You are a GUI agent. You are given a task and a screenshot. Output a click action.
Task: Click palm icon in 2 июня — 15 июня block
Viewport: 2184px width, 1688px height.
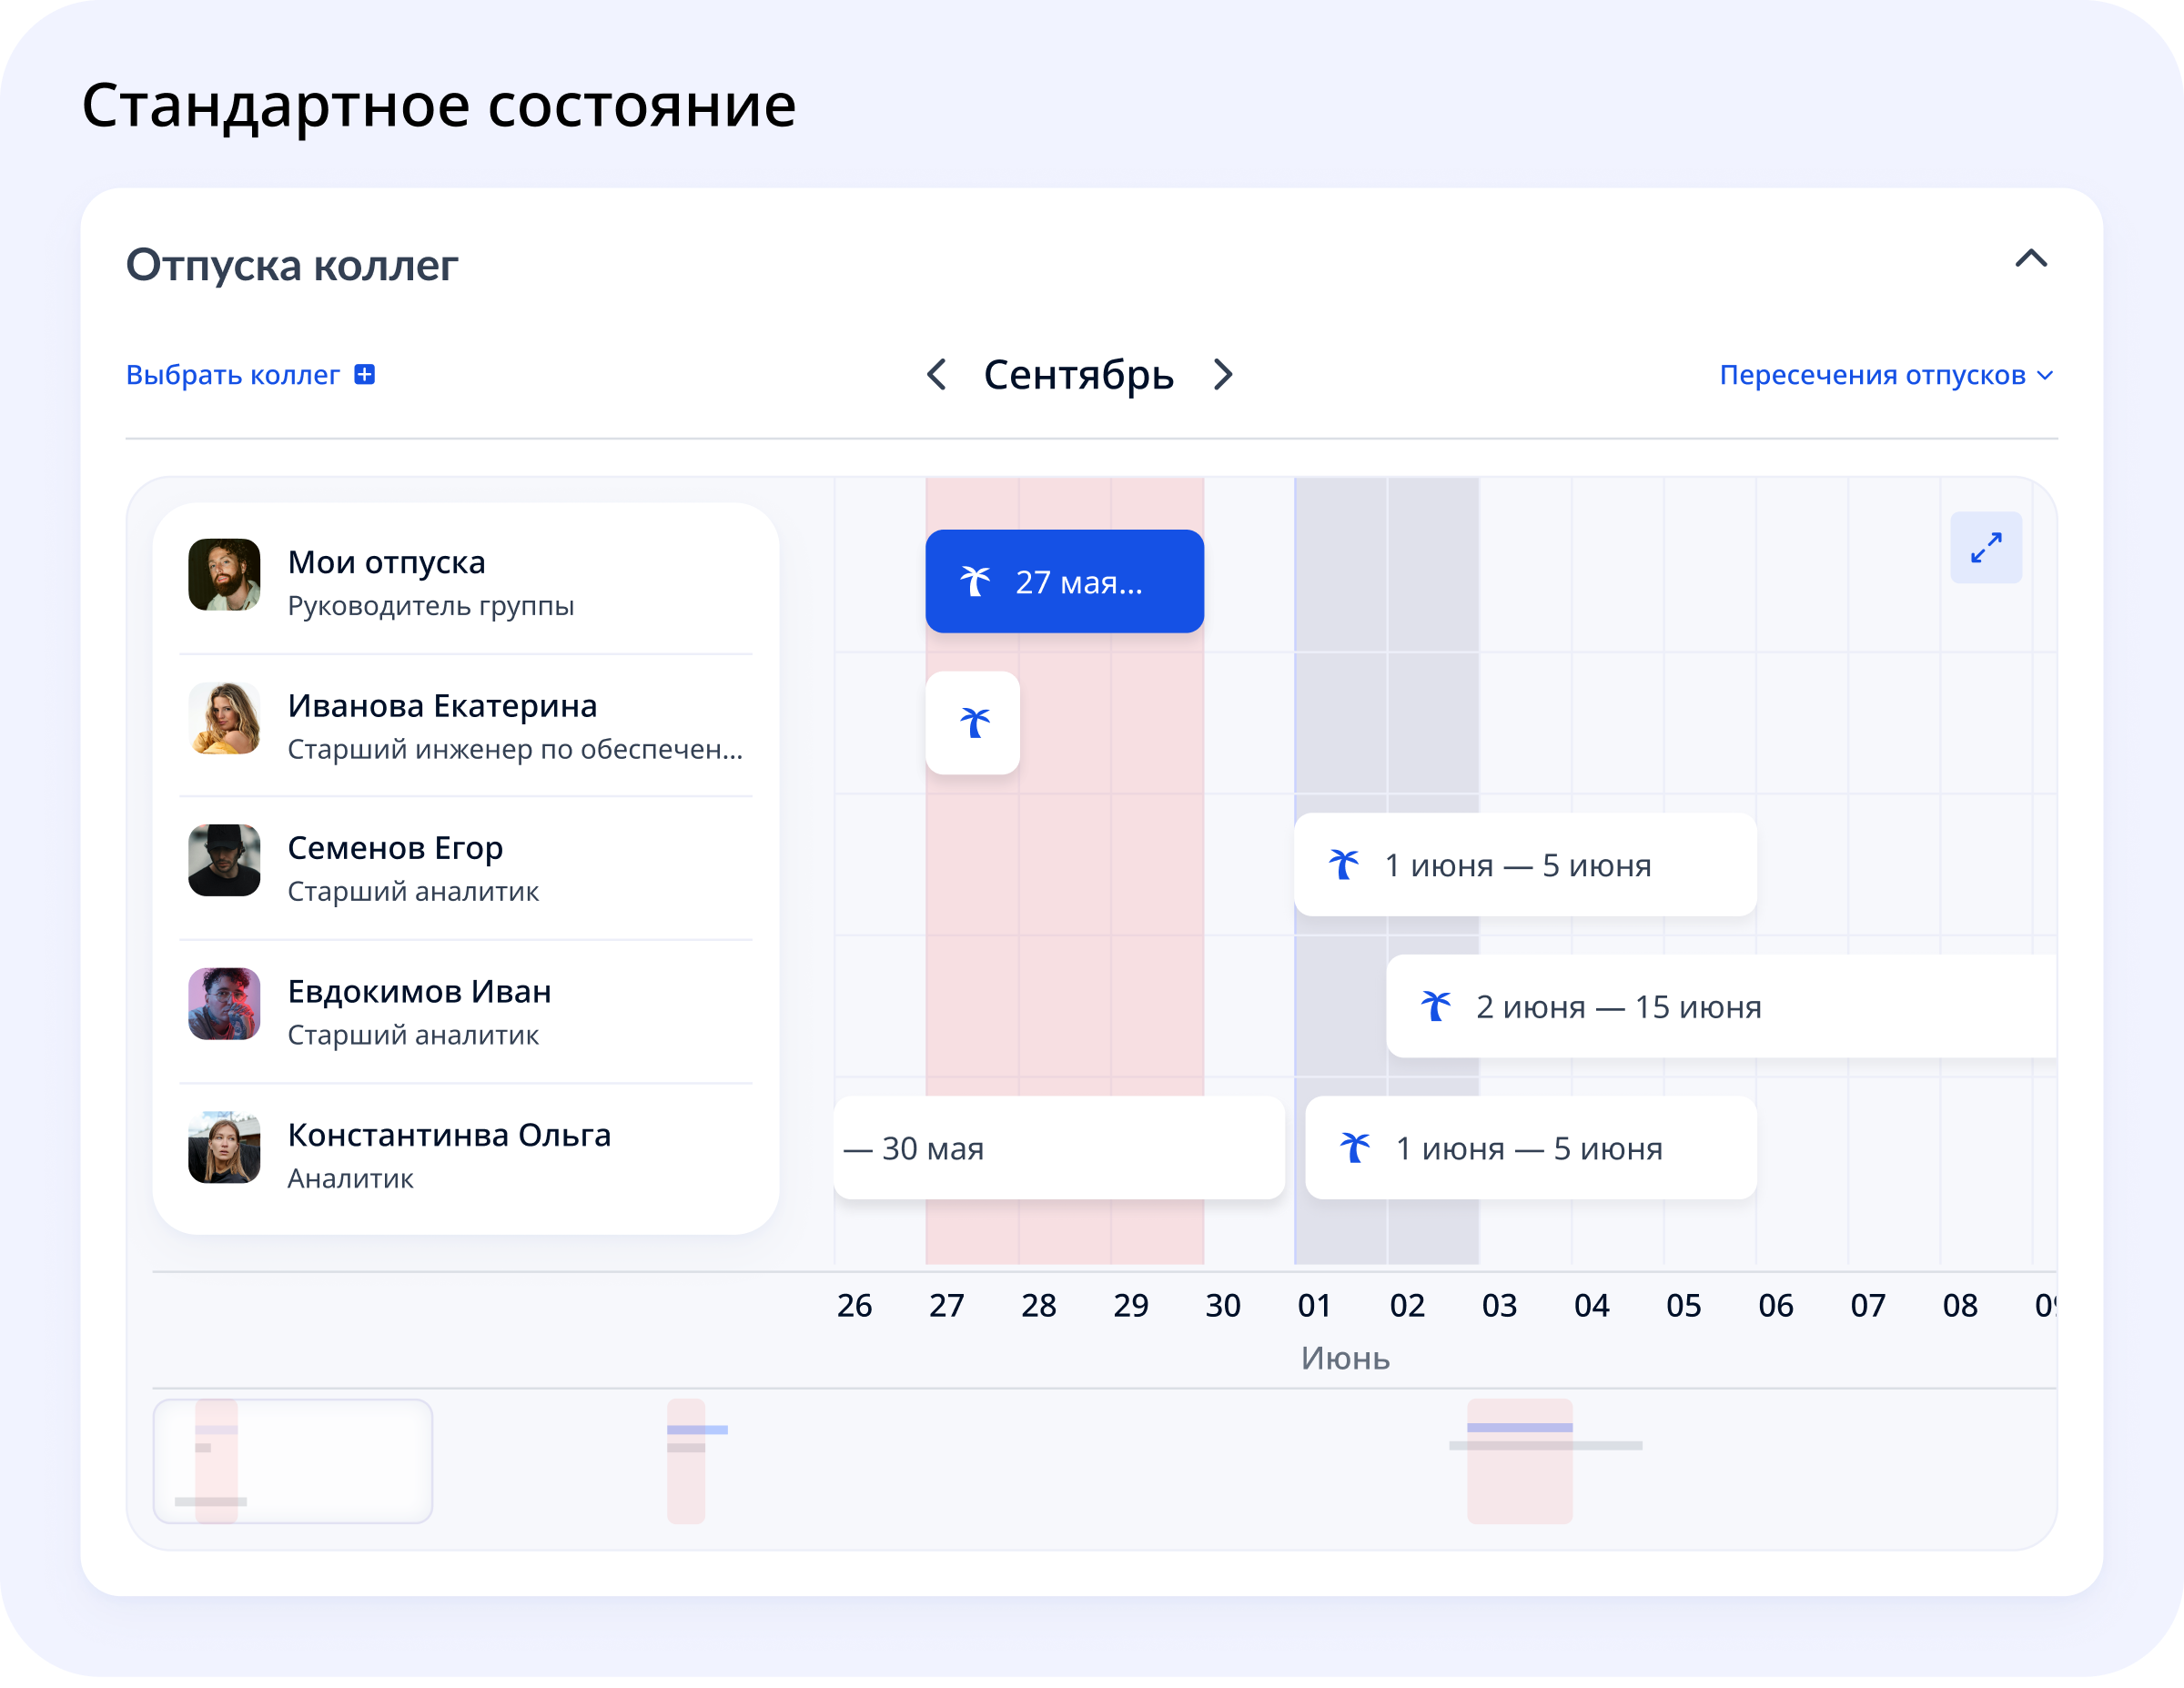pyautogui.click(x=1435, y=1006)
